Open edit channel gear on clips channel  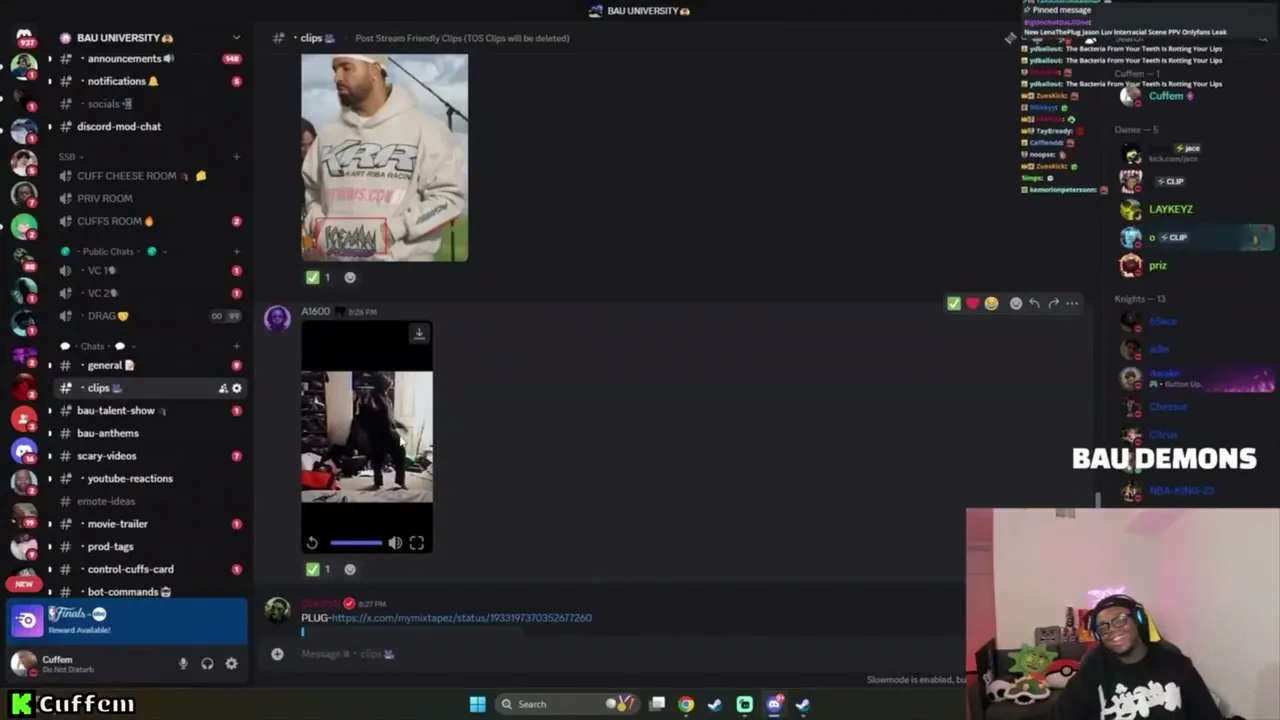(x=237, y=388)
